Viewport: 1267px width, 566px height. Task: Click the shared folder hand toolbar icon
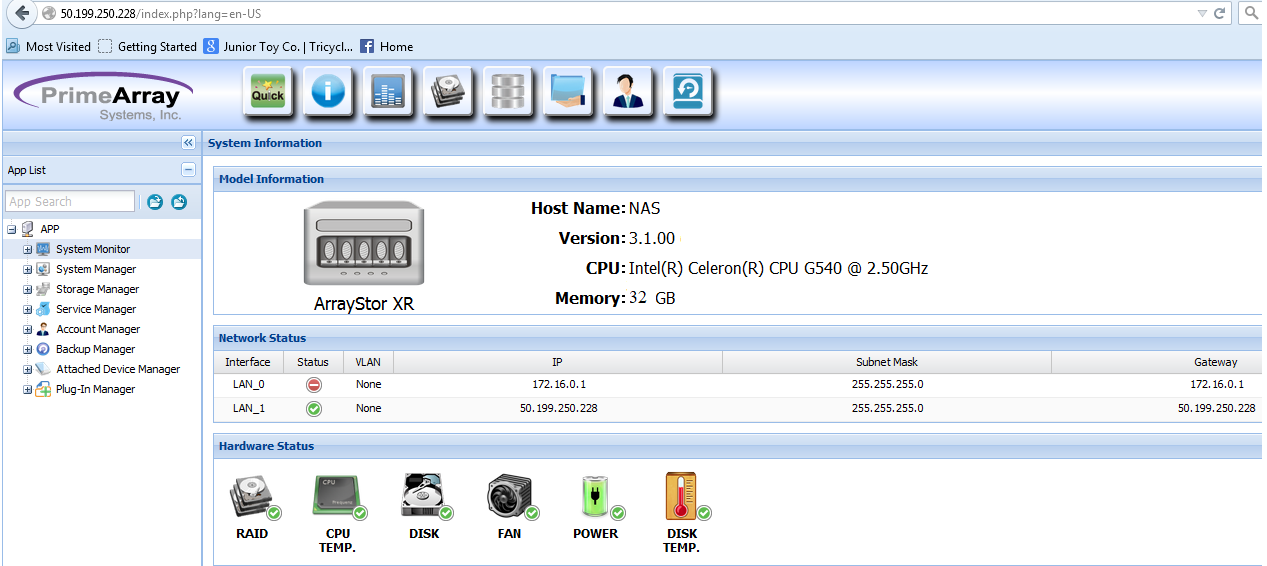point(568,93)
